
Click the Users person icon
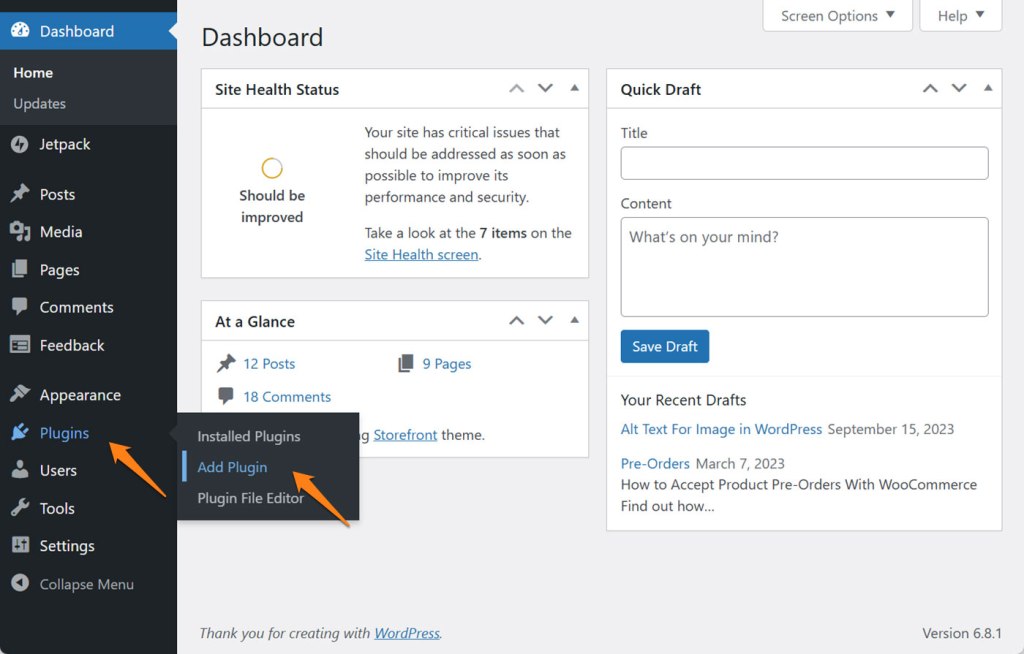(20, 470)
